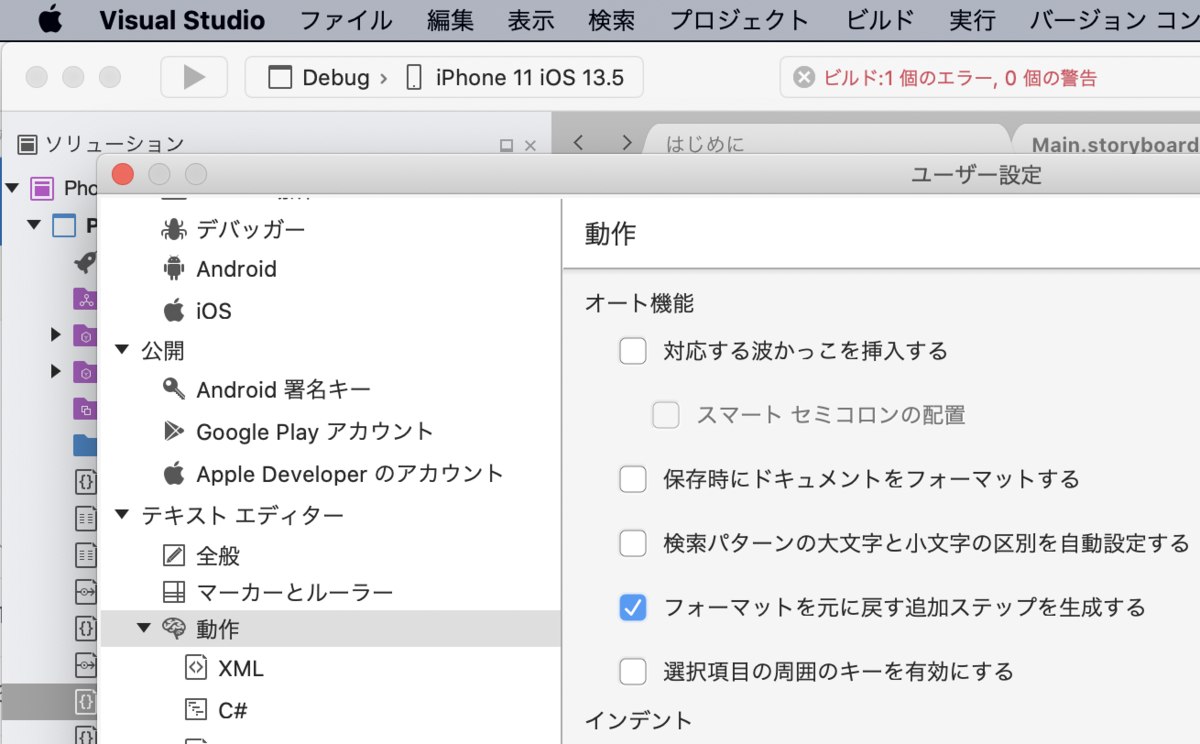Open the ビルド menu
Viewport: 1200px width, 744px height.
880,20
